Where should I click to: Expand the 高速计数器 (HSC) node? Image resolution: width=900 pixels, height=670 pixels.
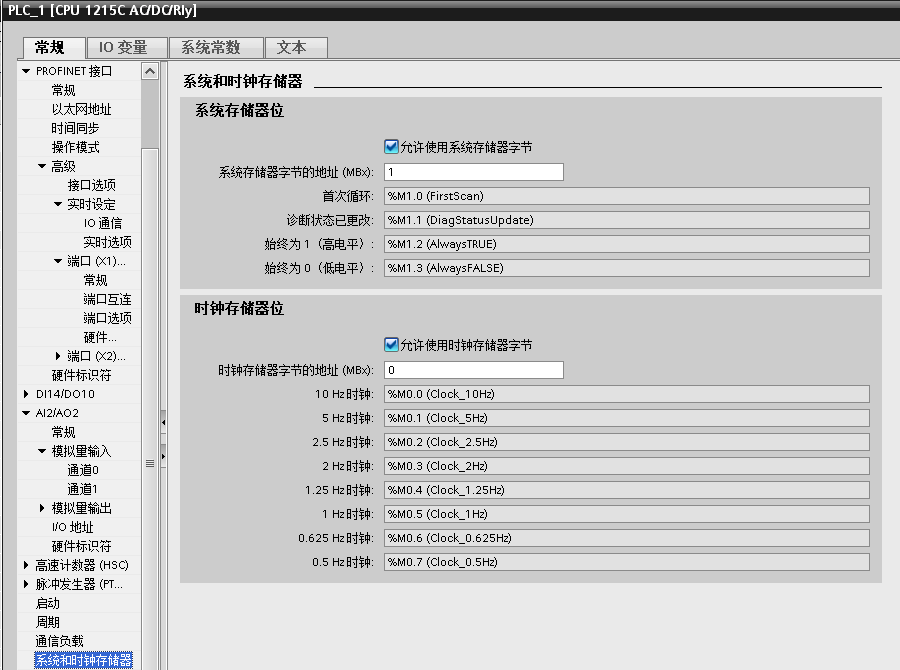coord(26,565)
